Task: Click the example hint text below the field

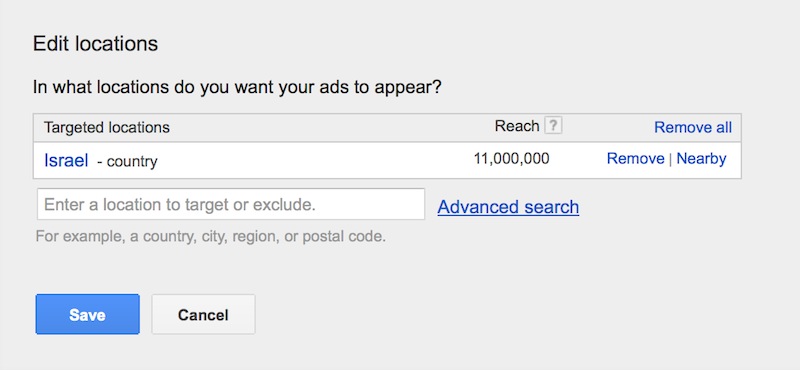Action: pos(210,237)
